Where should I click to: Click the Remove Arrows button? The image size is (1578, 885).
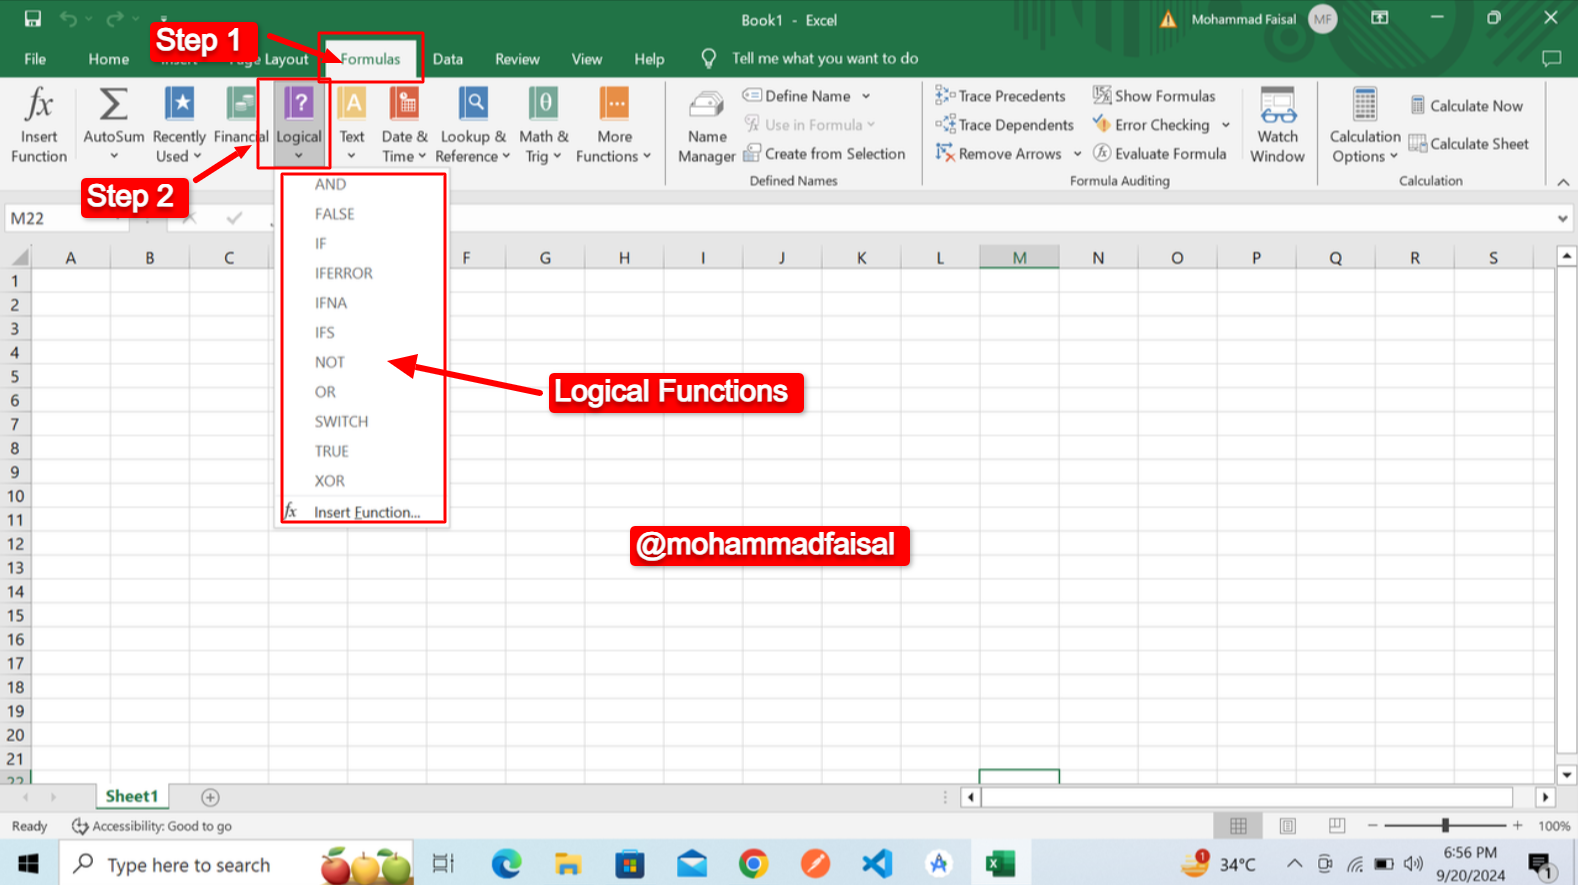pyautogui.click(x=999, y=154)
